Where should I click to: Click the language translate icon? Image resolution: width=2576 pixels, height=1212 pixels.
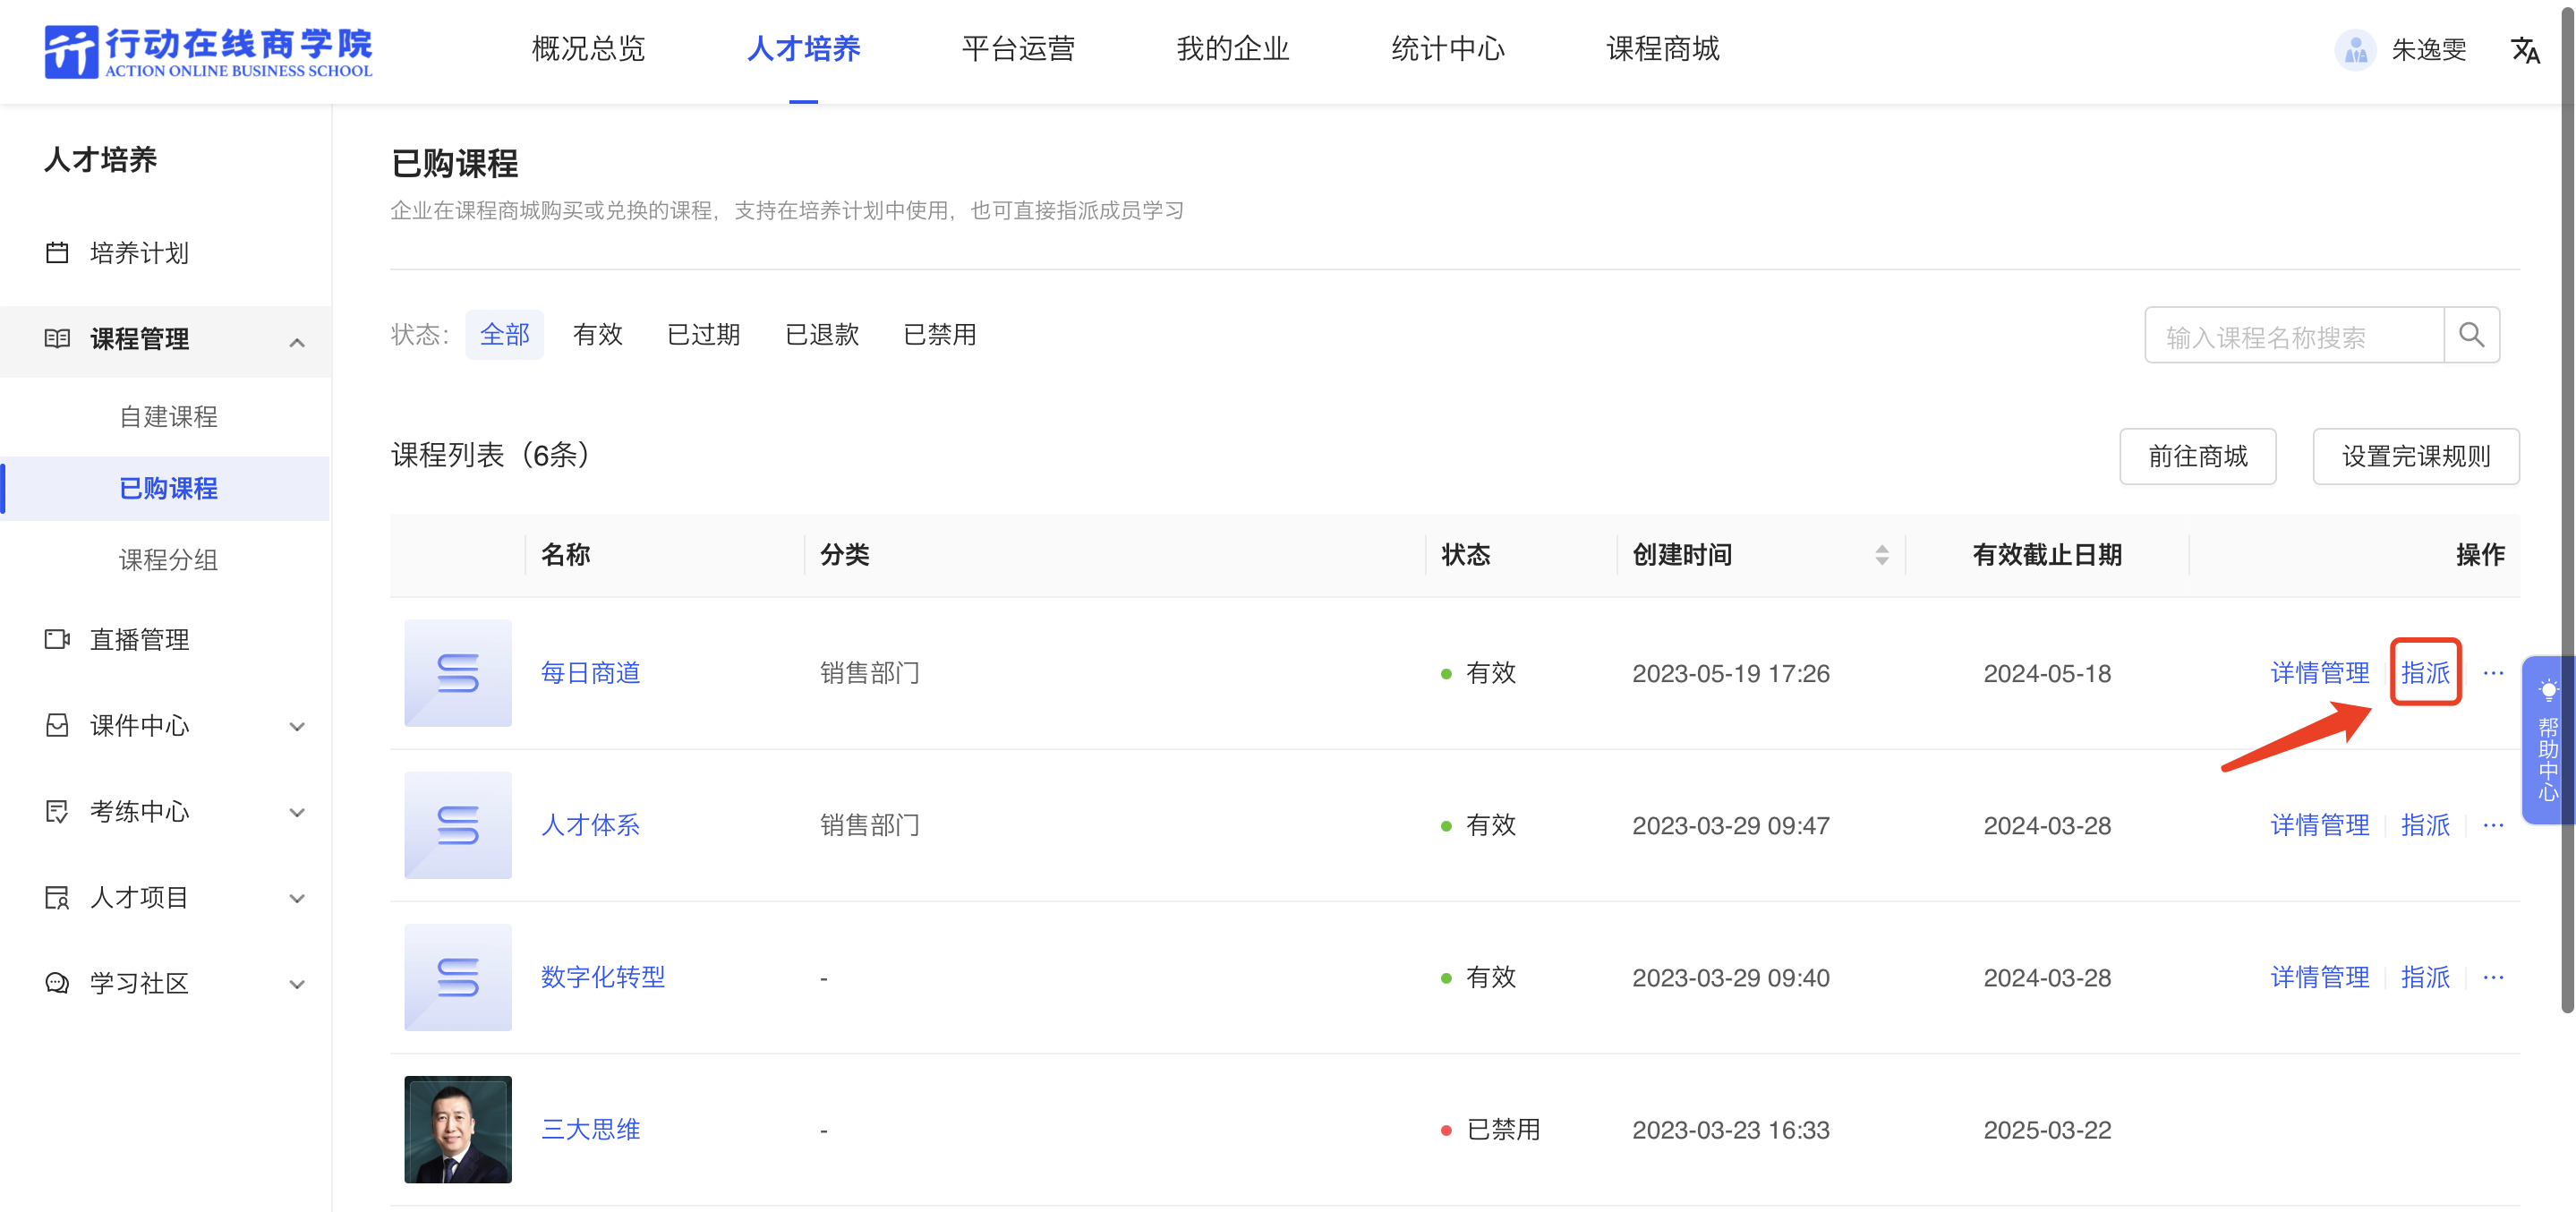coord(2525,50)
